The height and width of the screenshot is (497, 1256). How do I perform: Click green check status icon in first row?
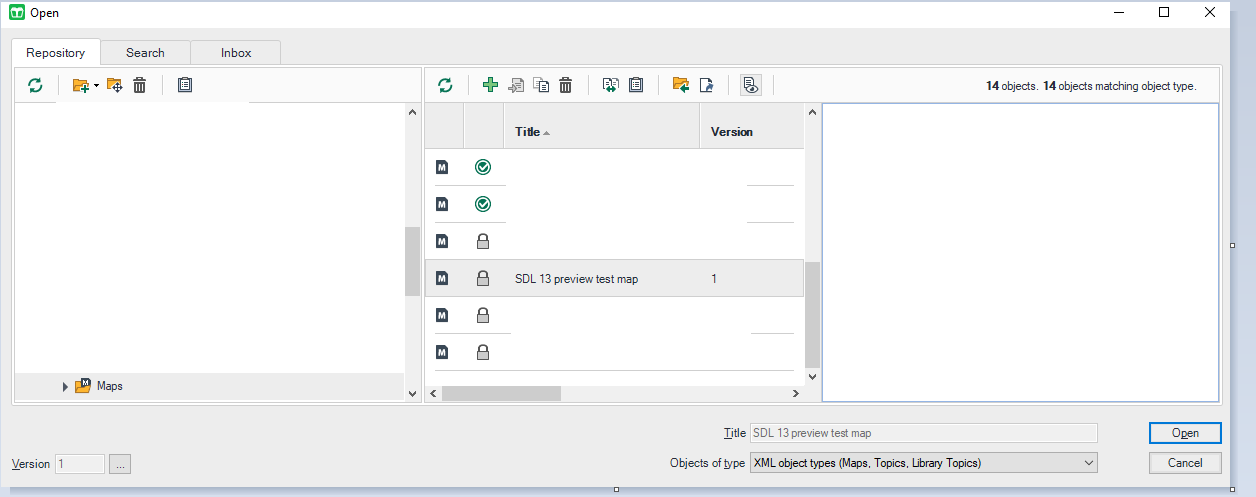483,167
